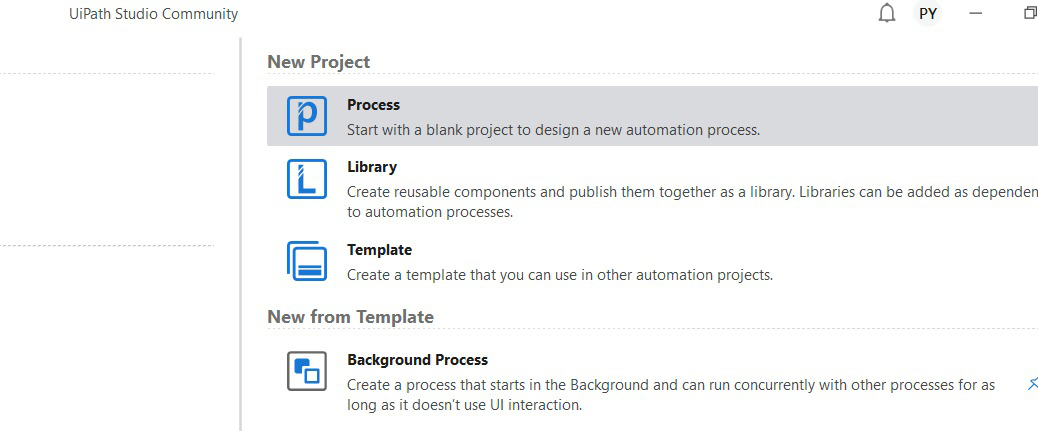The height and width of the screenshot is (431, 1038).
Task: Click the 'Start with a blank project' description
Action: (x=553, y=130)
